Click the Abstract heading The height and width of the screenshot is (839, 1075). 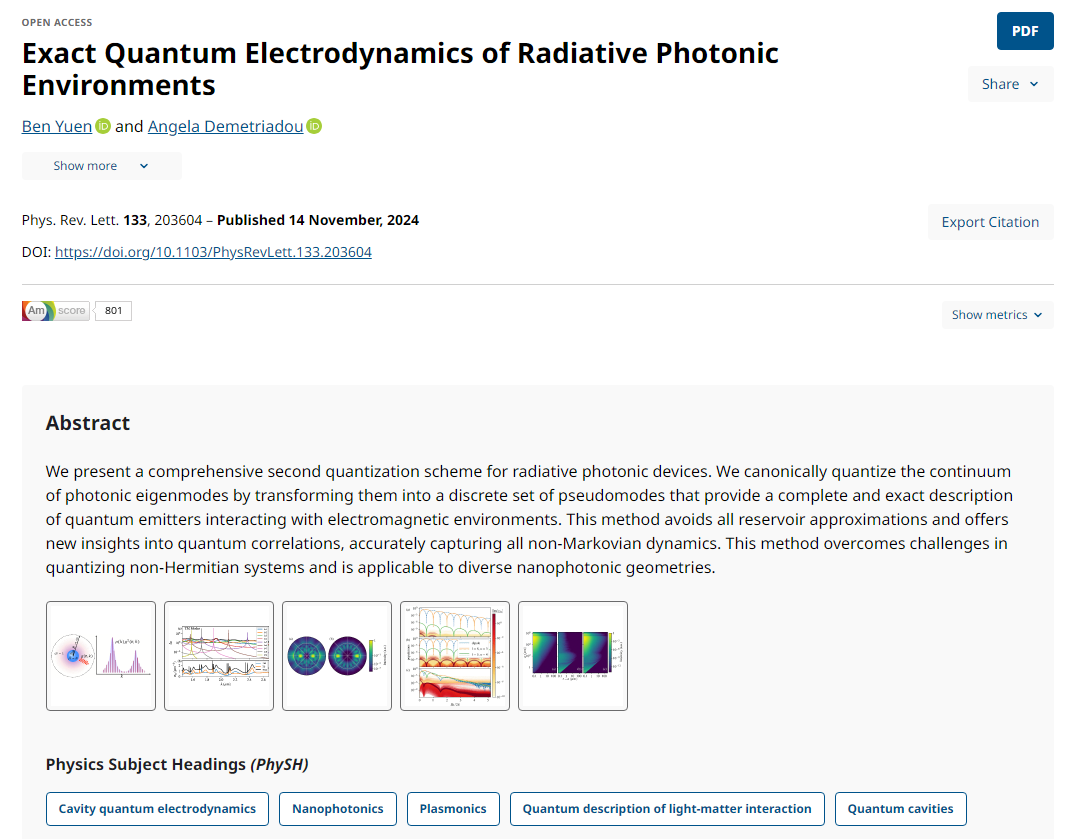(x=88, y=423)
